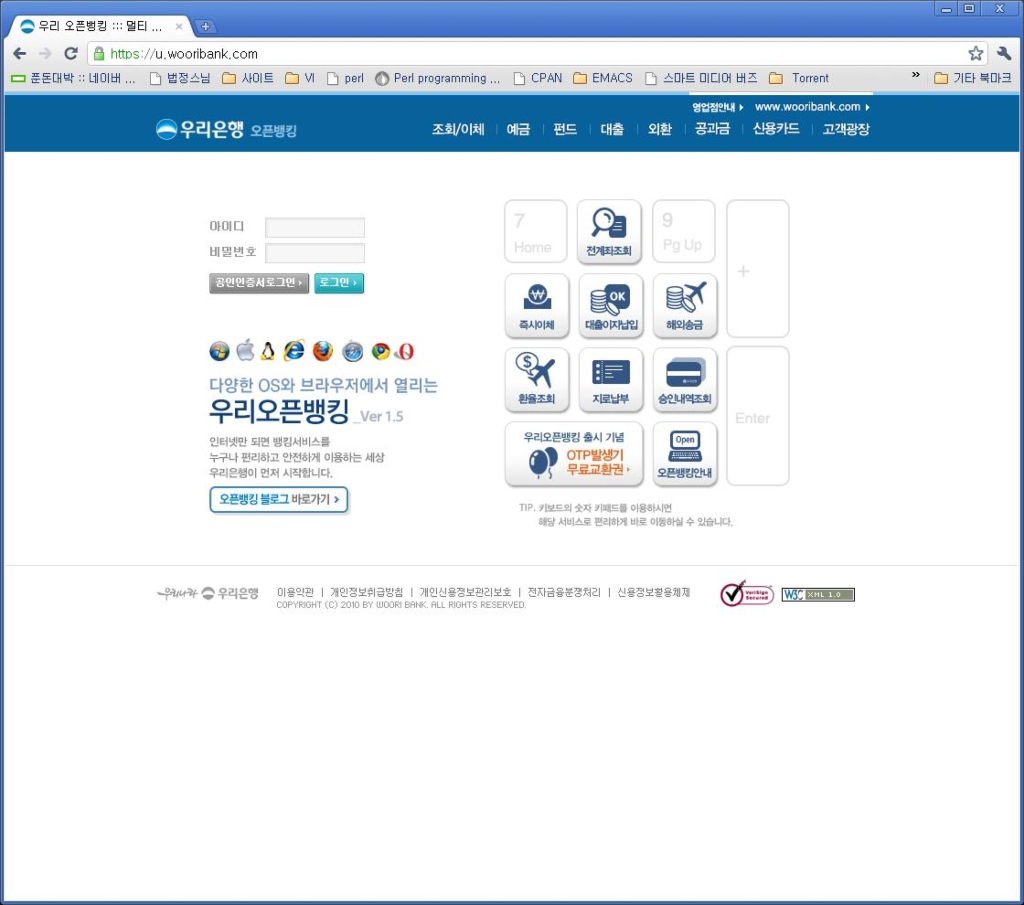
Task: Open the CPAN bookmark
Action: 537,78
